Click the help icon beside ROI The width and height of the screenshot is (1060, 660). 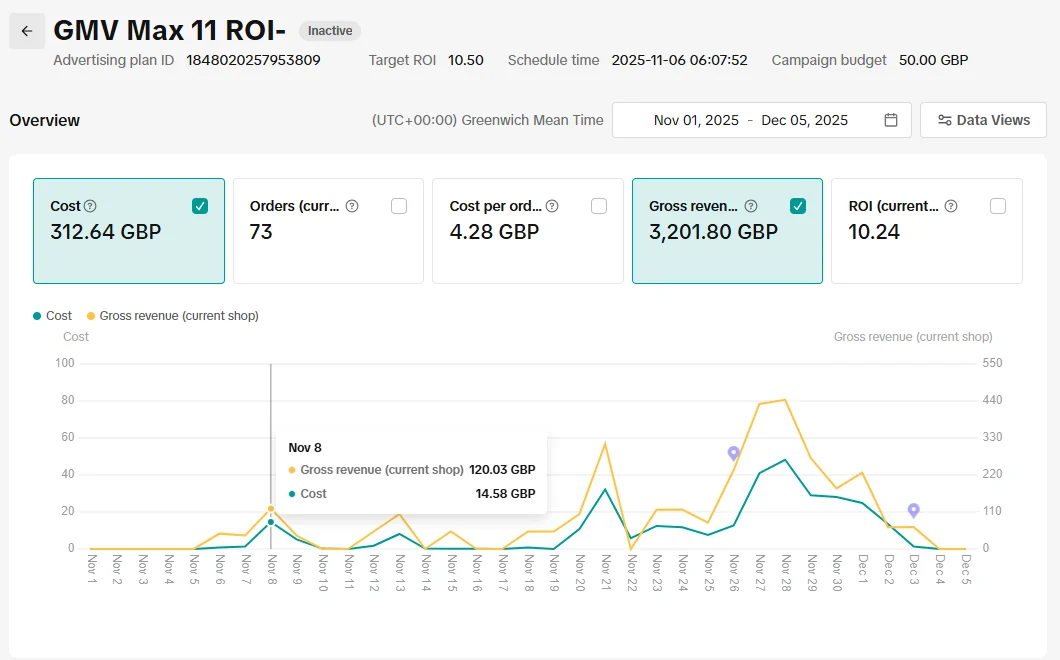click(950, 206)
